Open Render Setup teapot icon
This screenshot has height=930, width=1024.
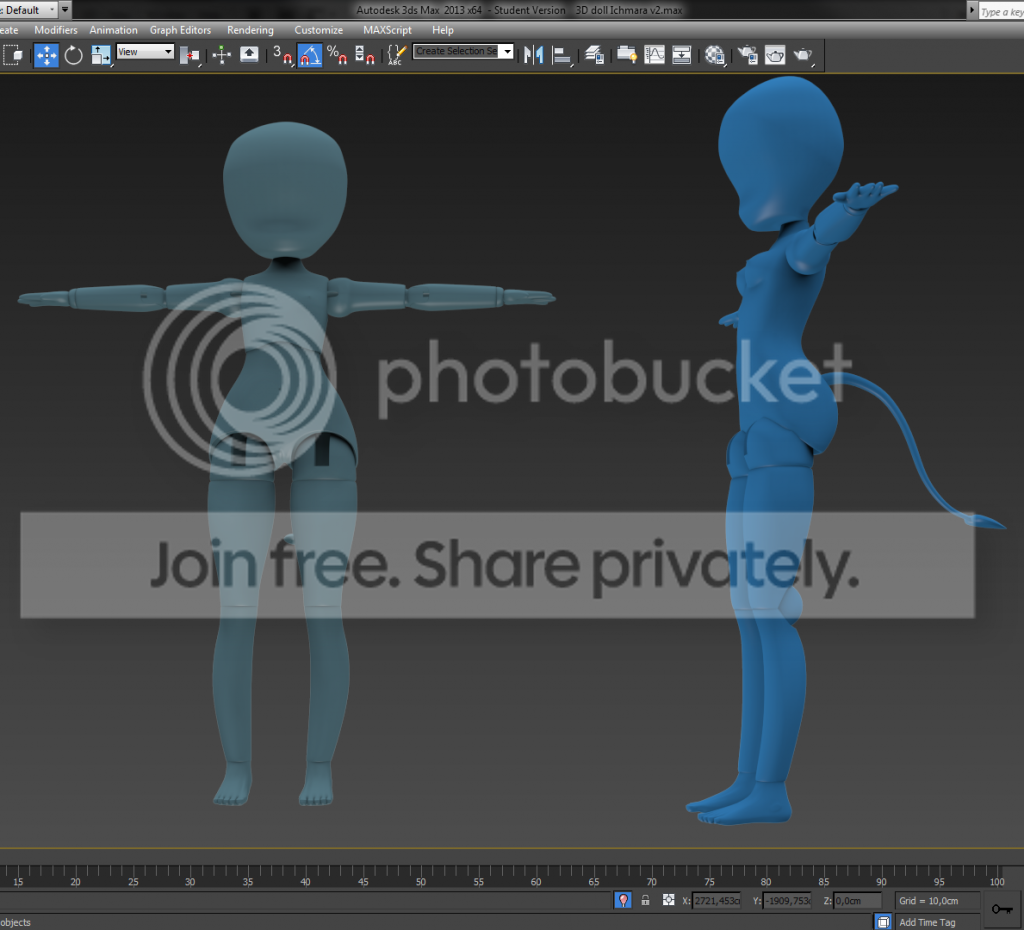point(747,55)
